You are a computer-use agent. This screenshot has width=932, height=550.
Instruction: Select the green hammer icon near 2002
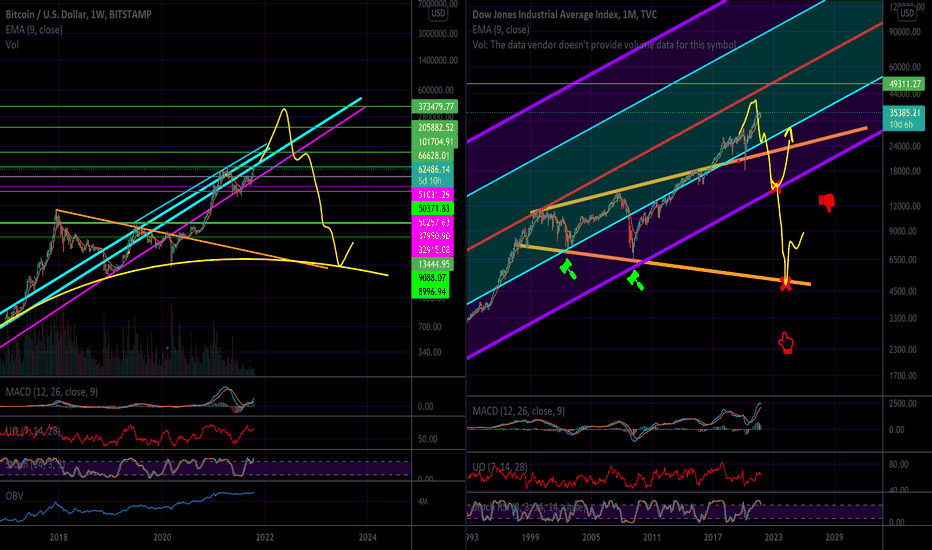point(568,269)
